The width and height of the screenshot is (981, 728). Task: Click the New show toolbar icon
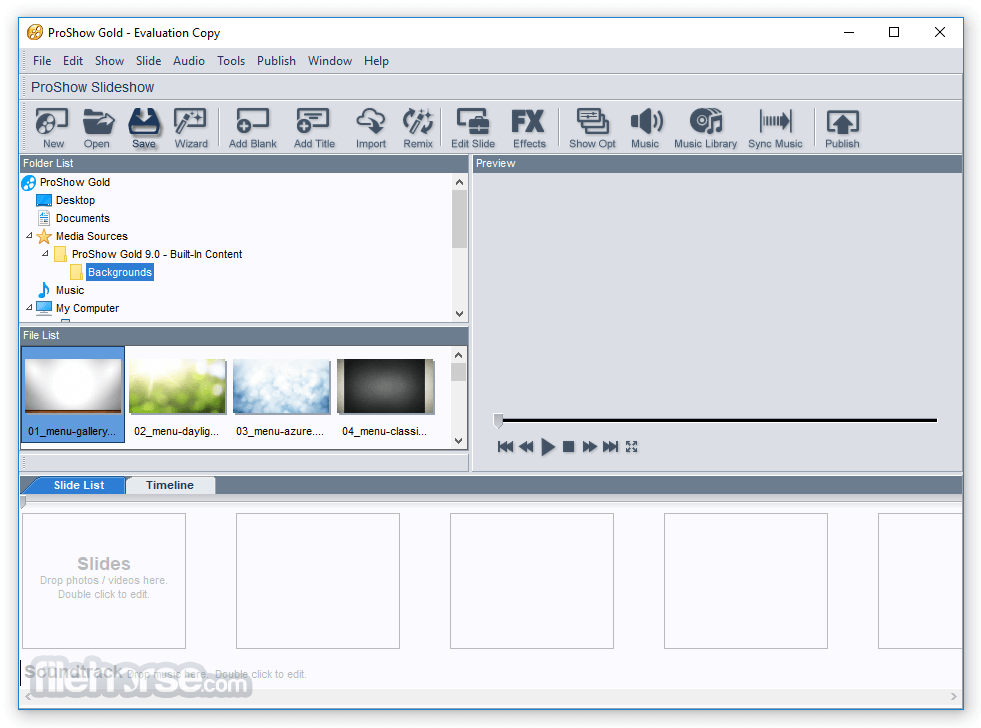[52, 128]
